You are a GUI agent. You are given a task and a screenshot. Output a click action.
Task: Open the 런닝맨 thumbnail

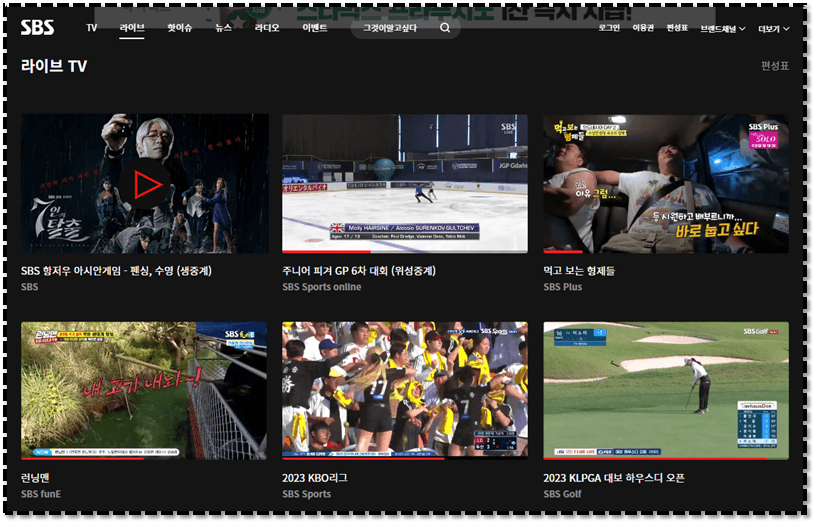point(144,390)
